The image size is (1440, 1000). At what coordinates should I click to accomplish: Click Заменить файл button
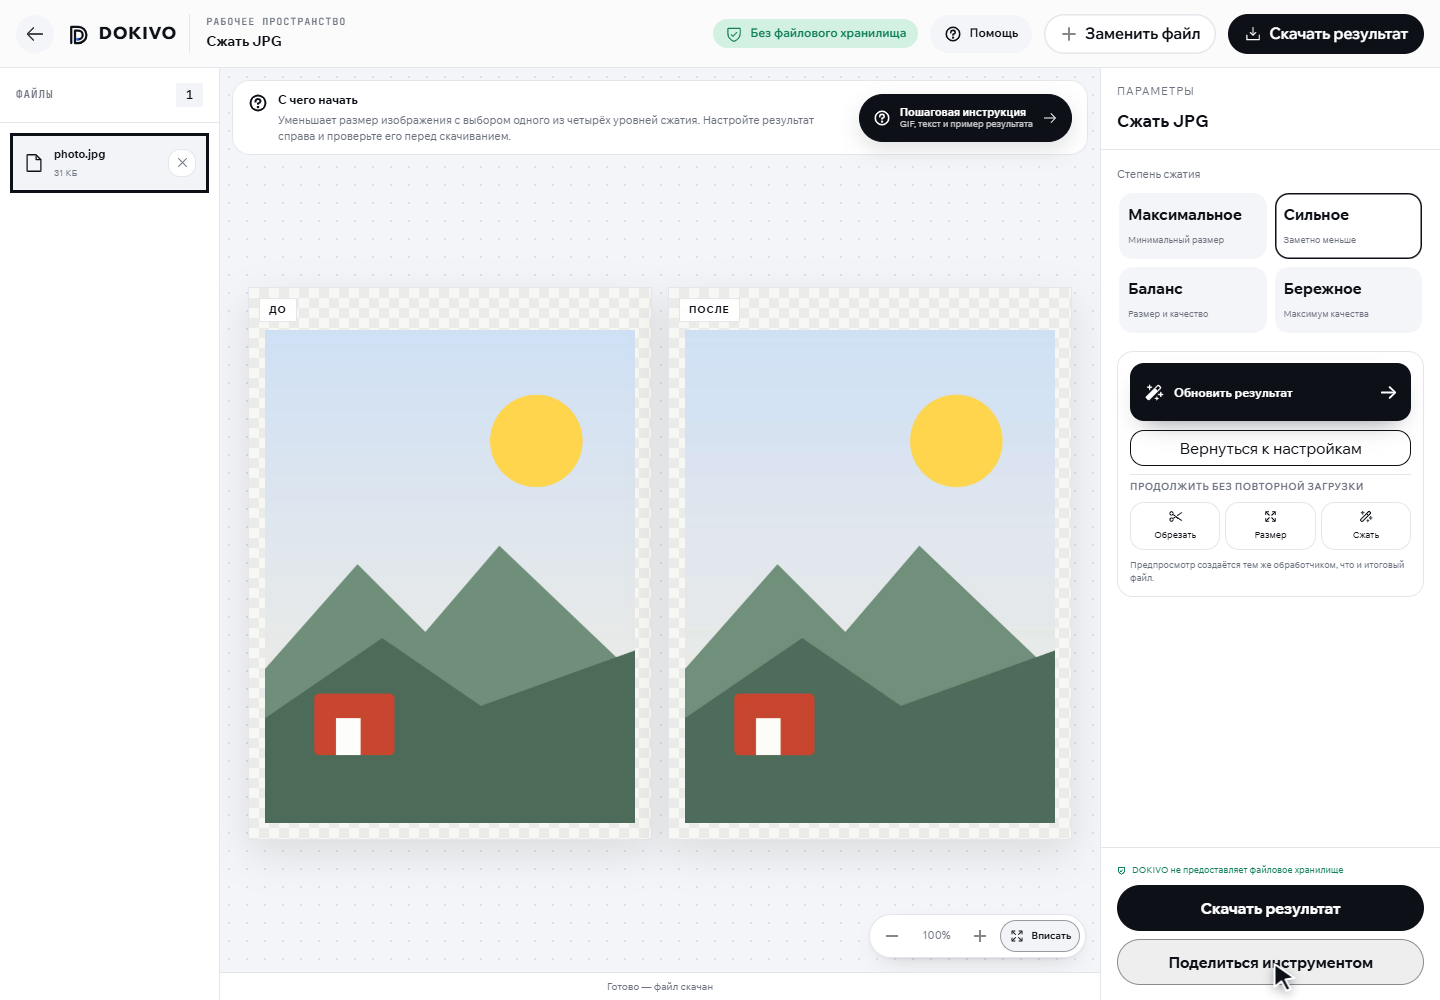(1130, 34)
